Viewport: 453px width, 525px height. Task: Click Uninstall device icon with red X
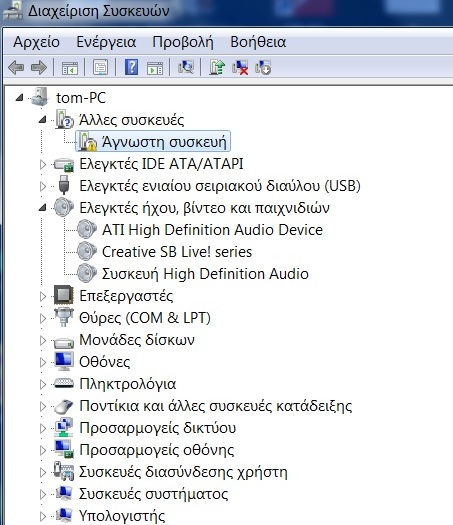[x=240, y=67]
